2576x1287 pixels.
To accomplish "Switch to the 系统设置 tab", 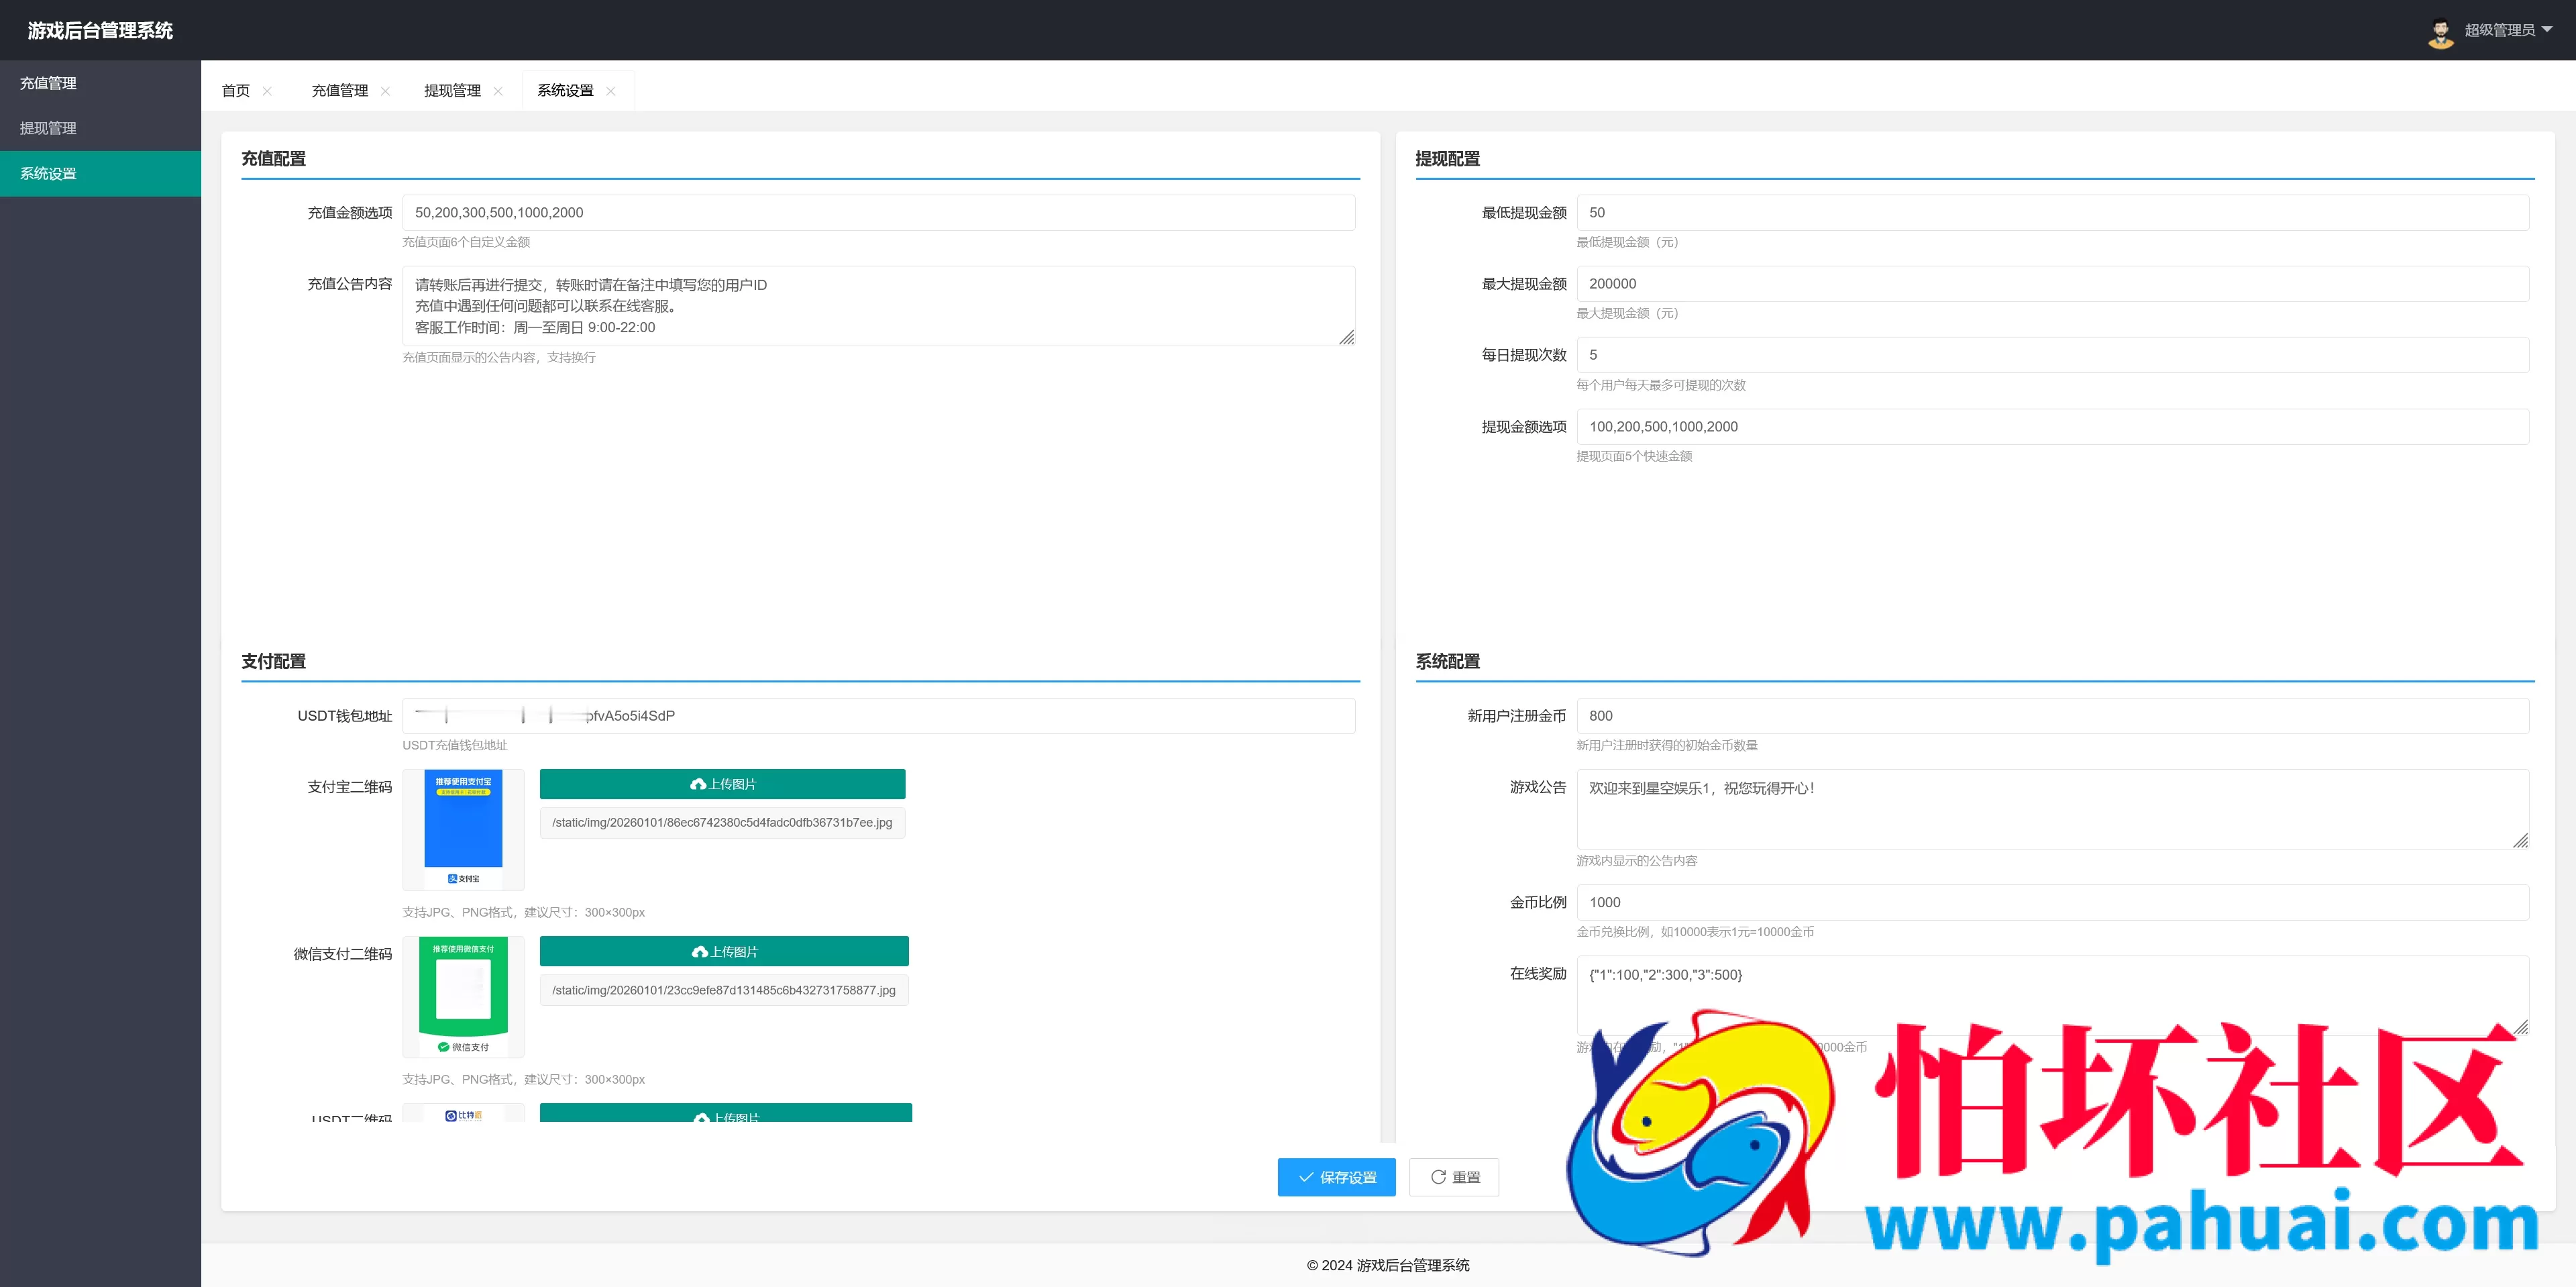I will point(566,91).
